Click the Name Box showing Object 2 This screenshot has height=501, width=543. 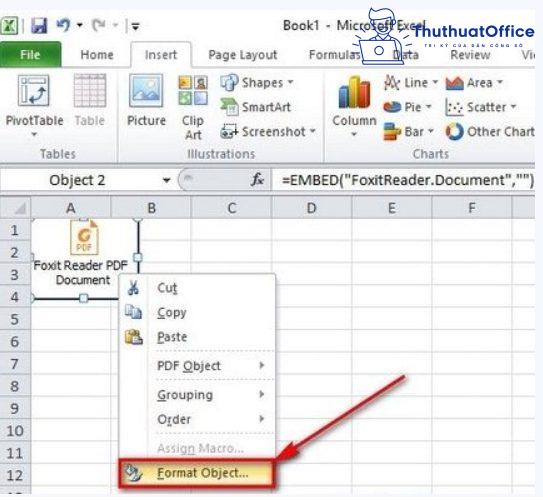point(77,180)
